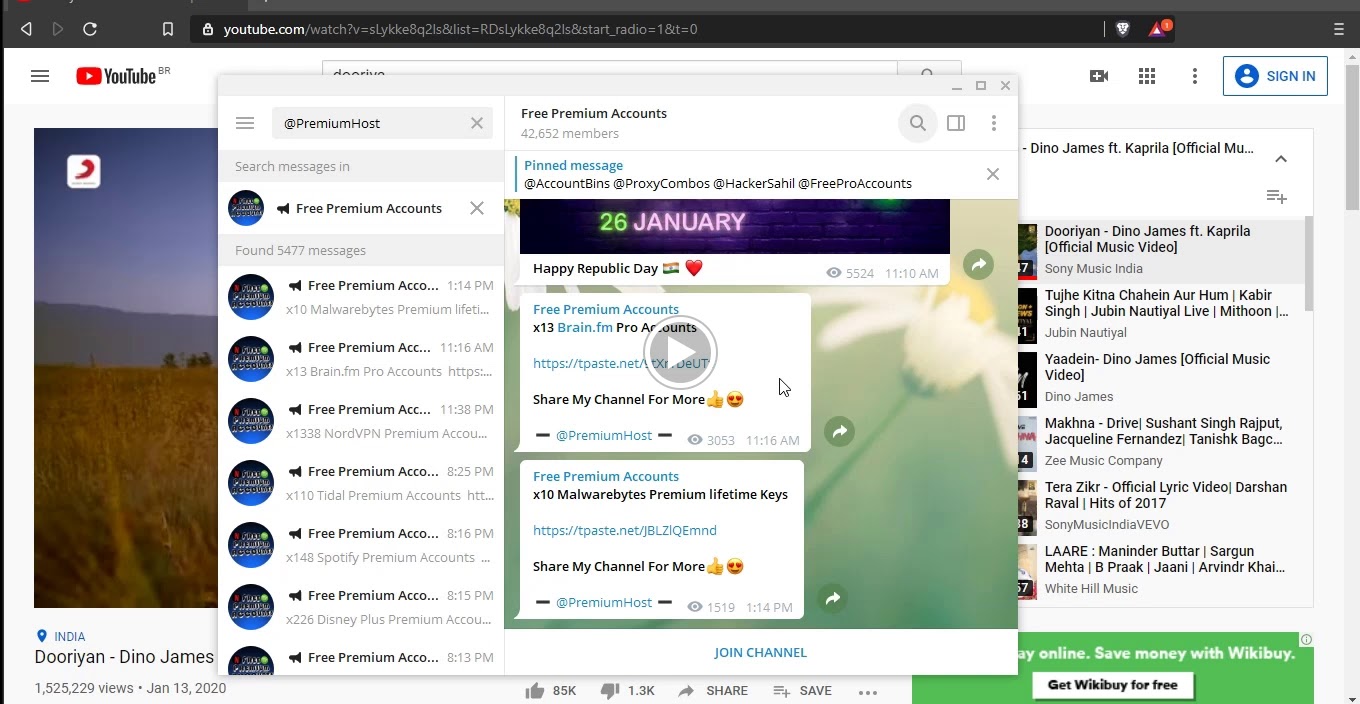This screenshot has width=1360, height=704.
Task: Go forward in the browser
Action: [58, 29]
